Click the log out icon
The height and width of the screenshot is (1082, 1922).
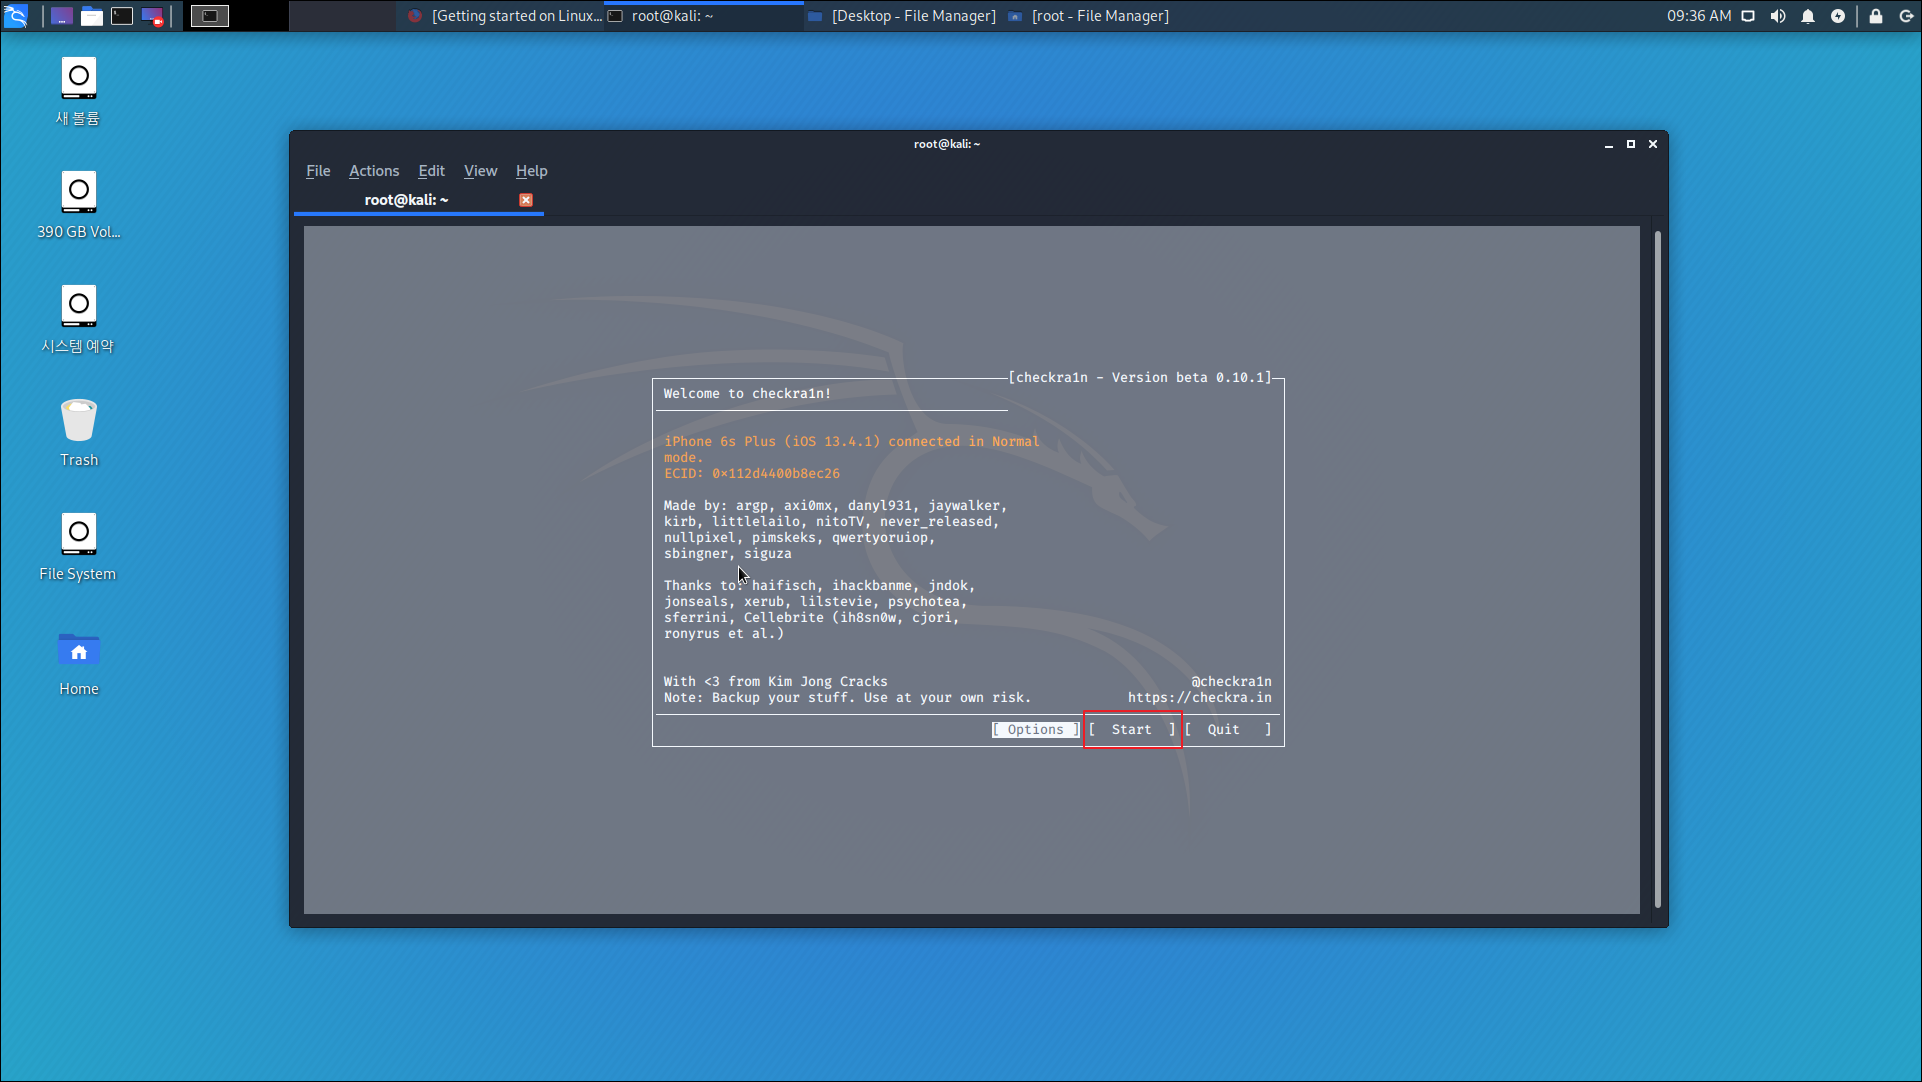tap(1906, 16)
